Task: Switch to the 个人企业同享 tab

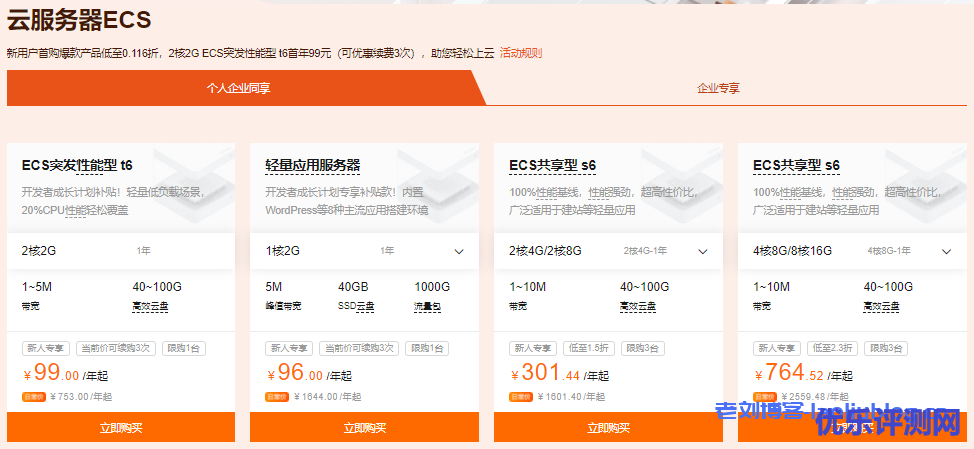Action: coord(239,88)
